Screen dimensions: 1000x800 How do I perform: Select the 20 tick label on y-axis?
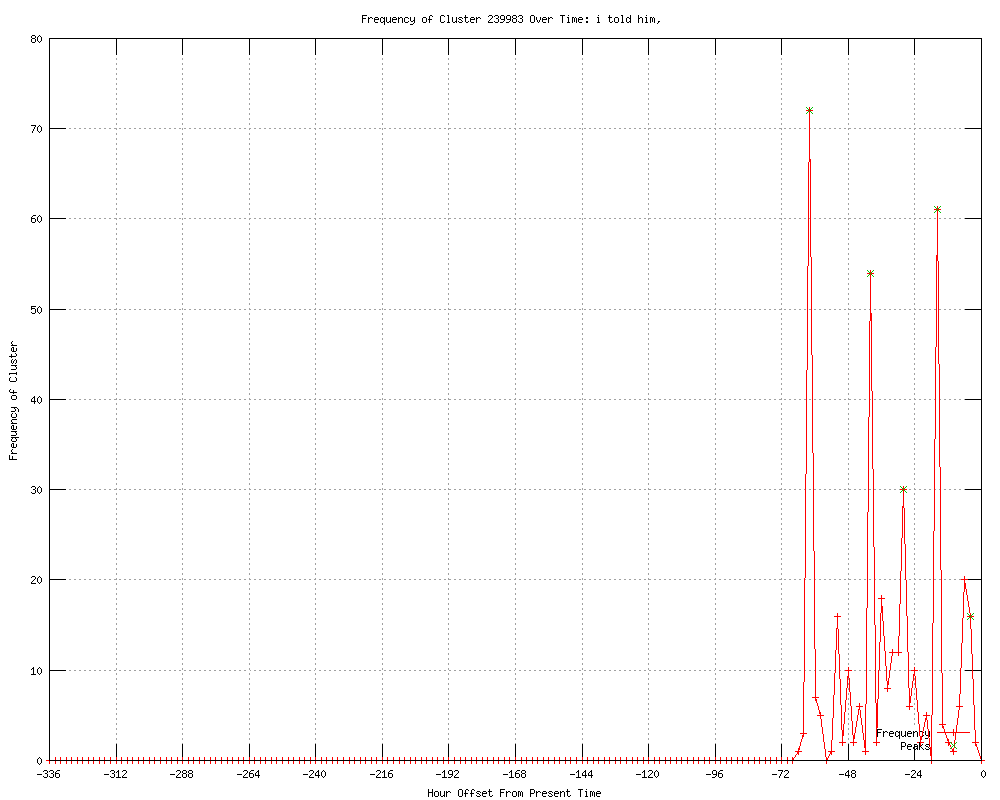pos(36,580)
